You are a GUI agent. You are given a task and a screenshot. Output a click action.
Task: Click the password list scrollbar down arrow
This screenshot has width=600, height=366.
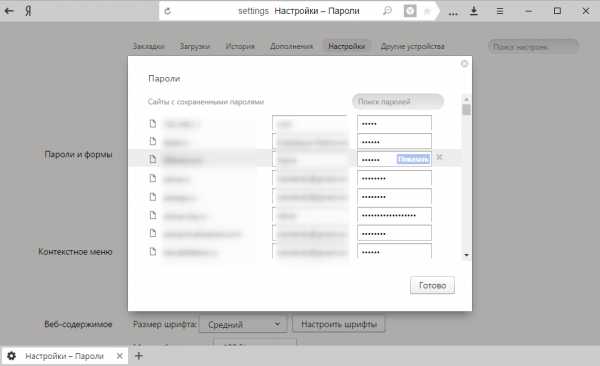point(466,255)
